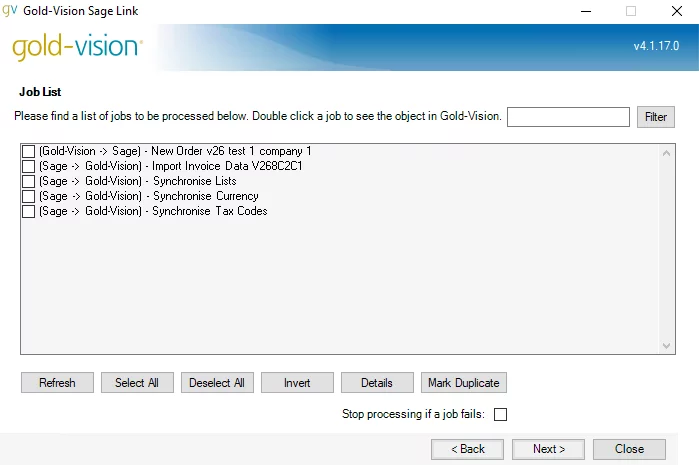Screen dimensions: 699x465
Task: Enable Stop processing if a job fails
Action: point(501,414)
